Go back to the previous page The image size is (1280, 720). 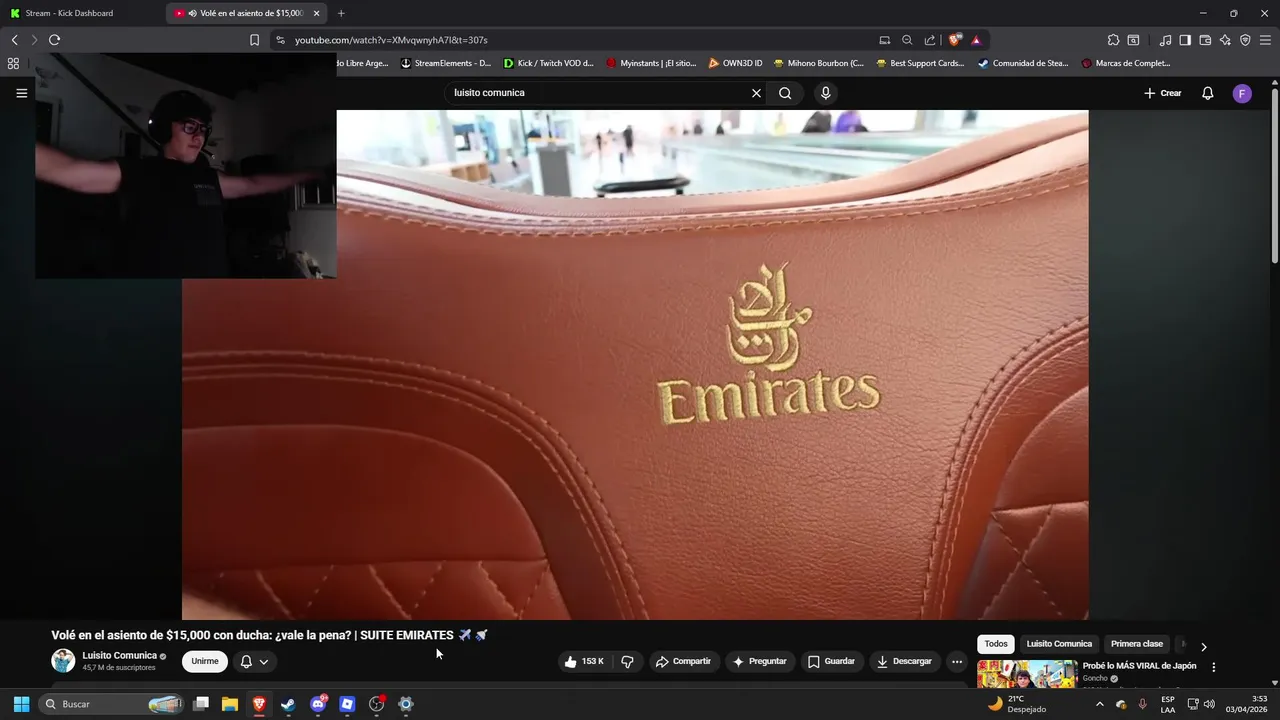(14, 40)
